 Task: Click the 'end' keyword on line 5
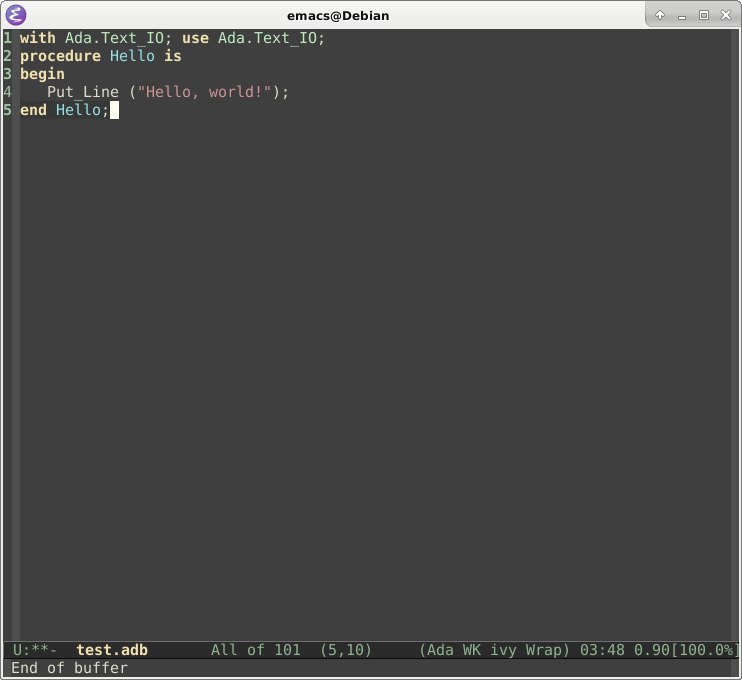coord(33,110)
